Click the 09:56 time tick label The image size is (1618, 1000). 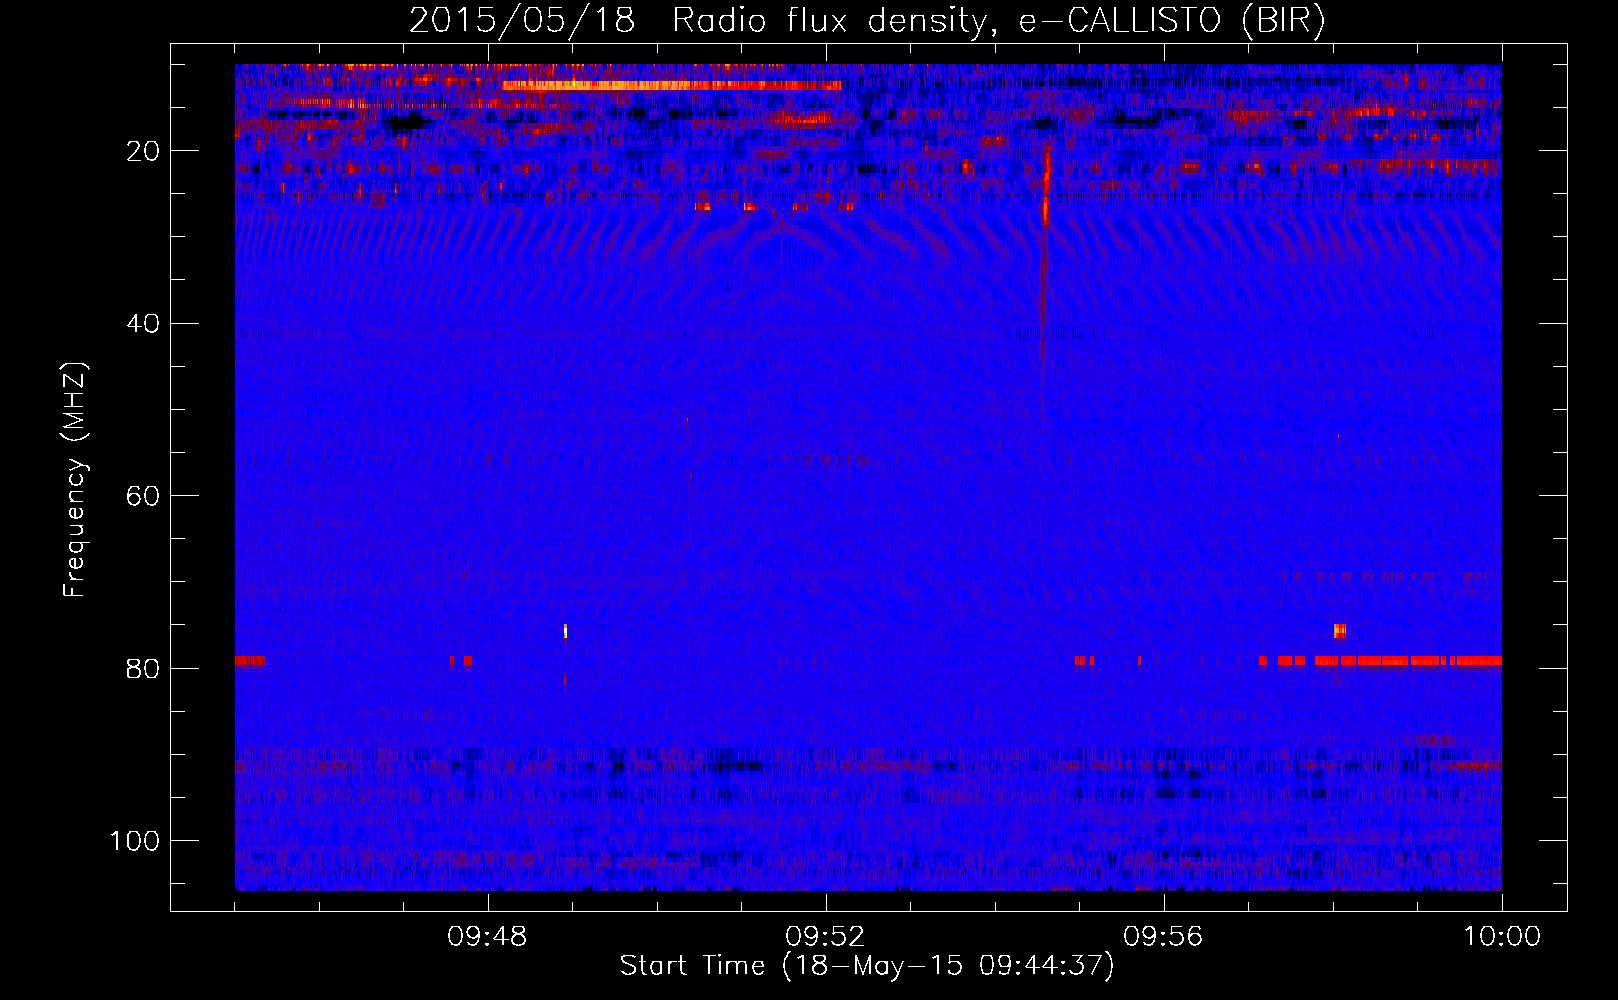point(1164,937)
